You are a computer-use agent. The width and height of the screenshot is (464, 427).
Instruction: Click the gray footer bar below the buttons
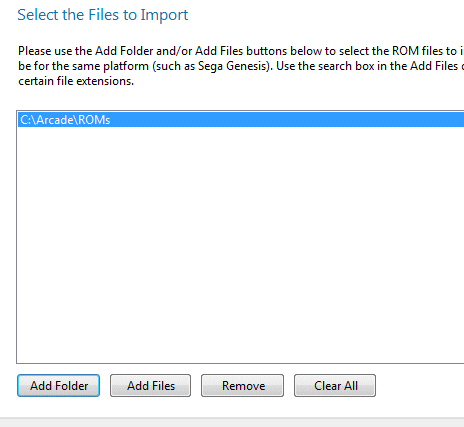[x=232, y=422]
